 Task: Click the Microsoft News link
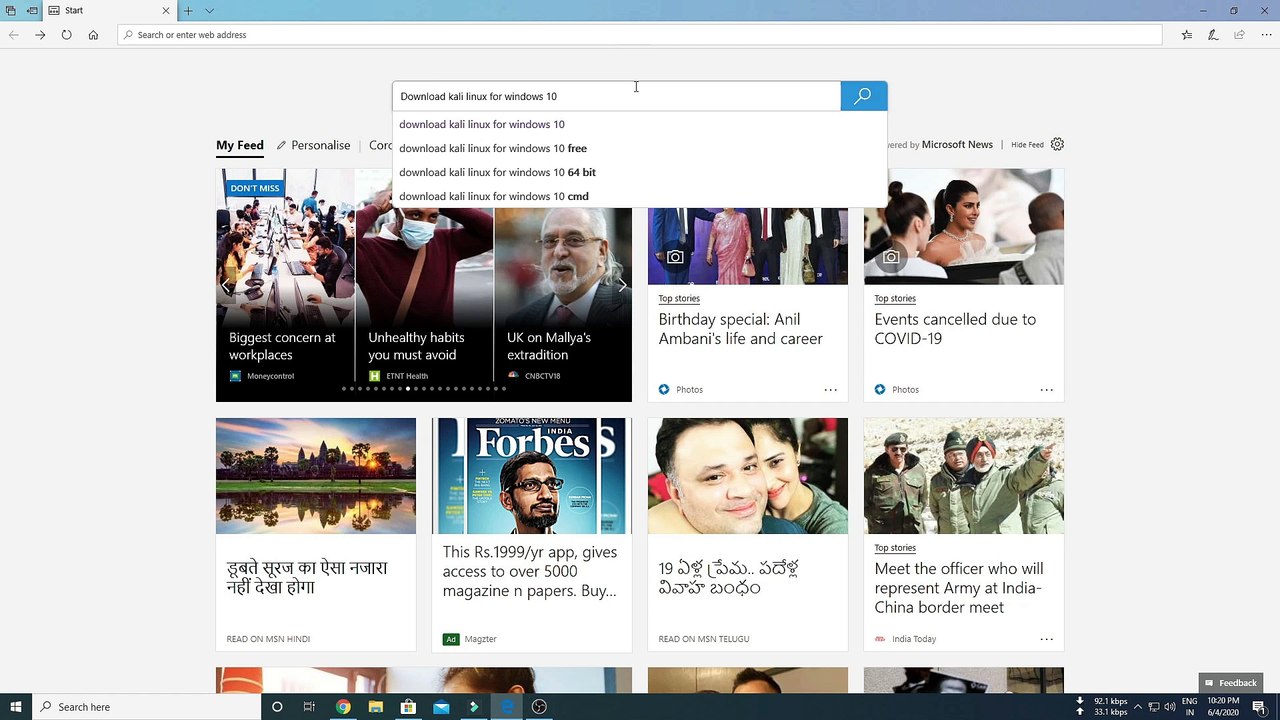(x=957, y=144)
